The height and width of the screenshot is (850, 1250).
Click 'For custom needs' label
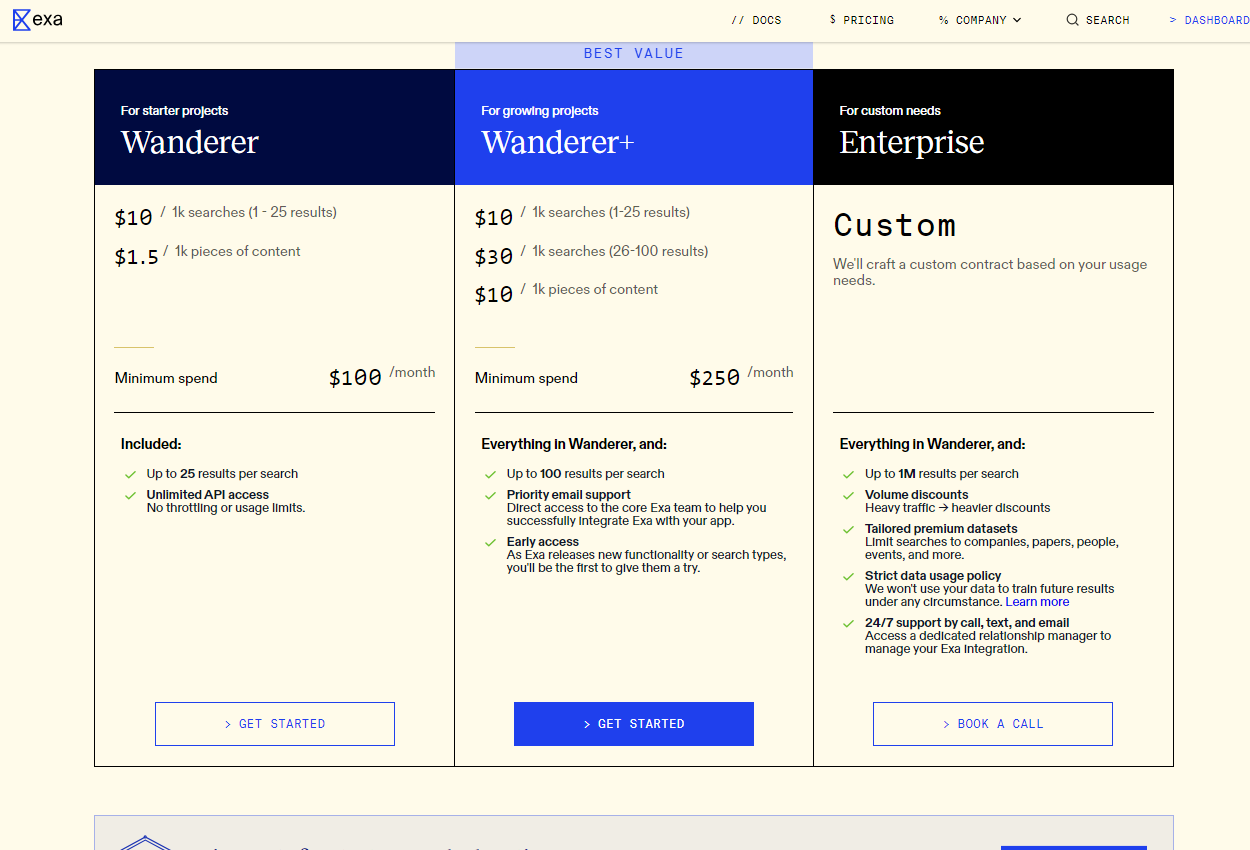(x=890, y=111)
